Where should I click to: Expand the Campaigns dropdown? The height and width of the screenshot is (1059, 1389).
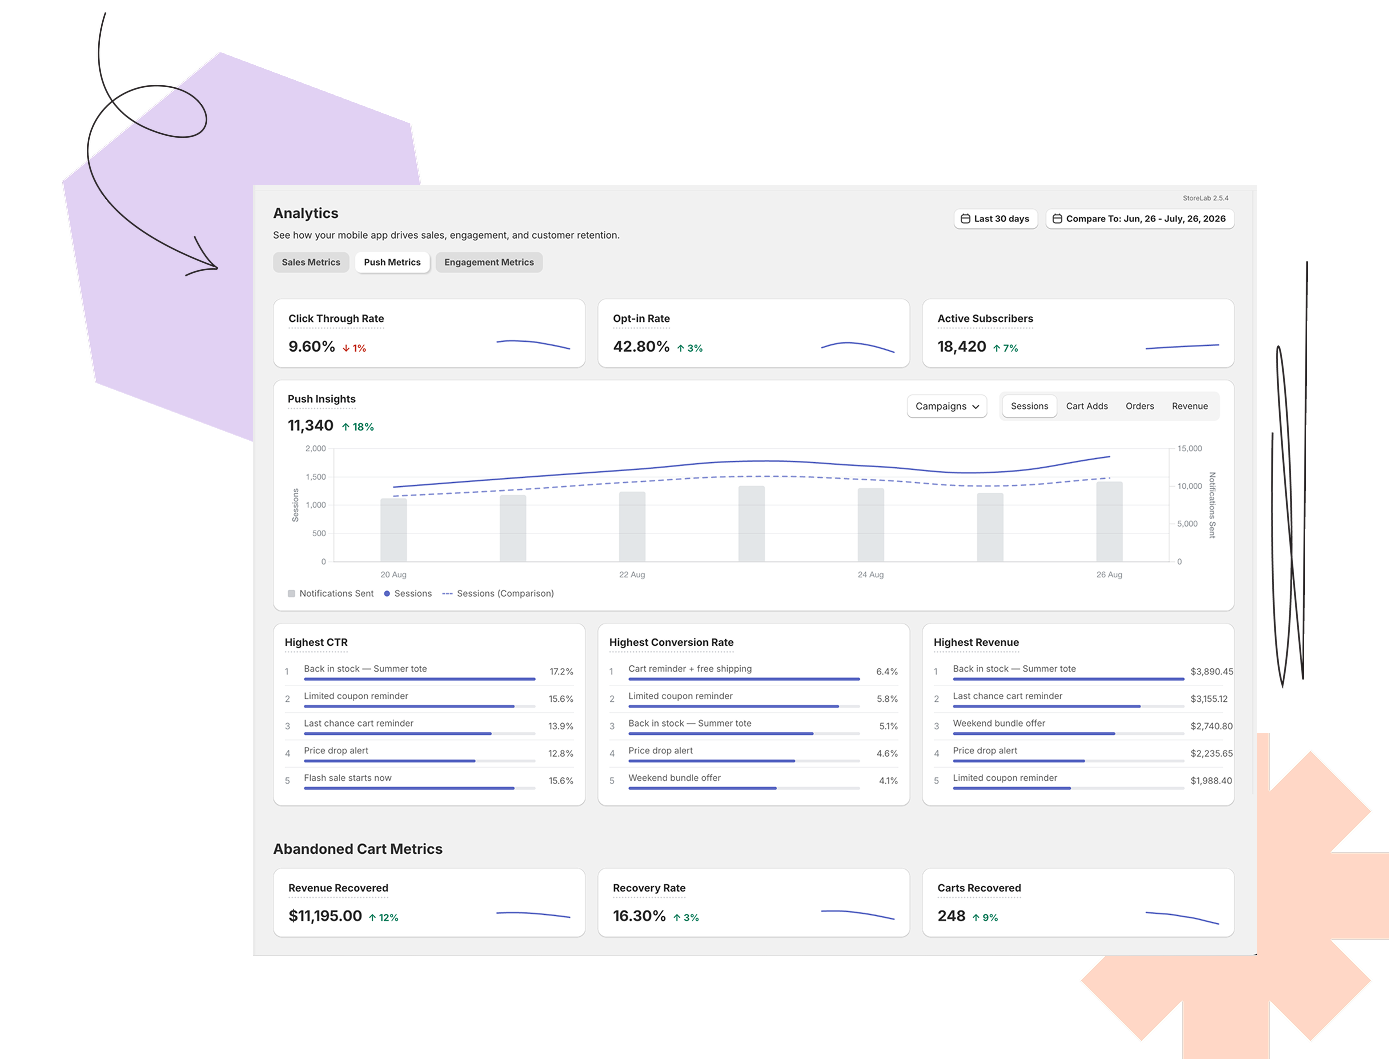[x=947, y=406]
